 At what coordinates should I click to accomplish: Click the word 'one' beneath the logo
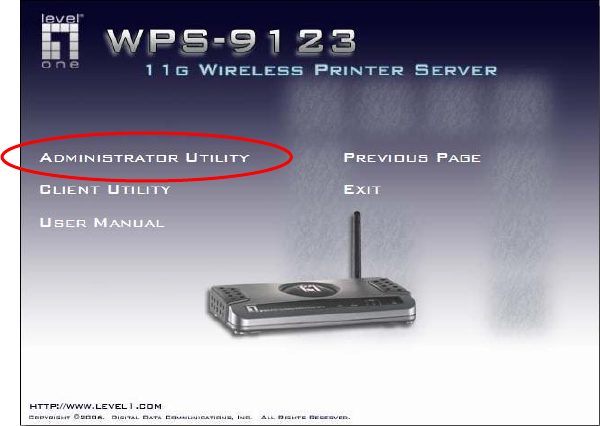coord(60,64)
